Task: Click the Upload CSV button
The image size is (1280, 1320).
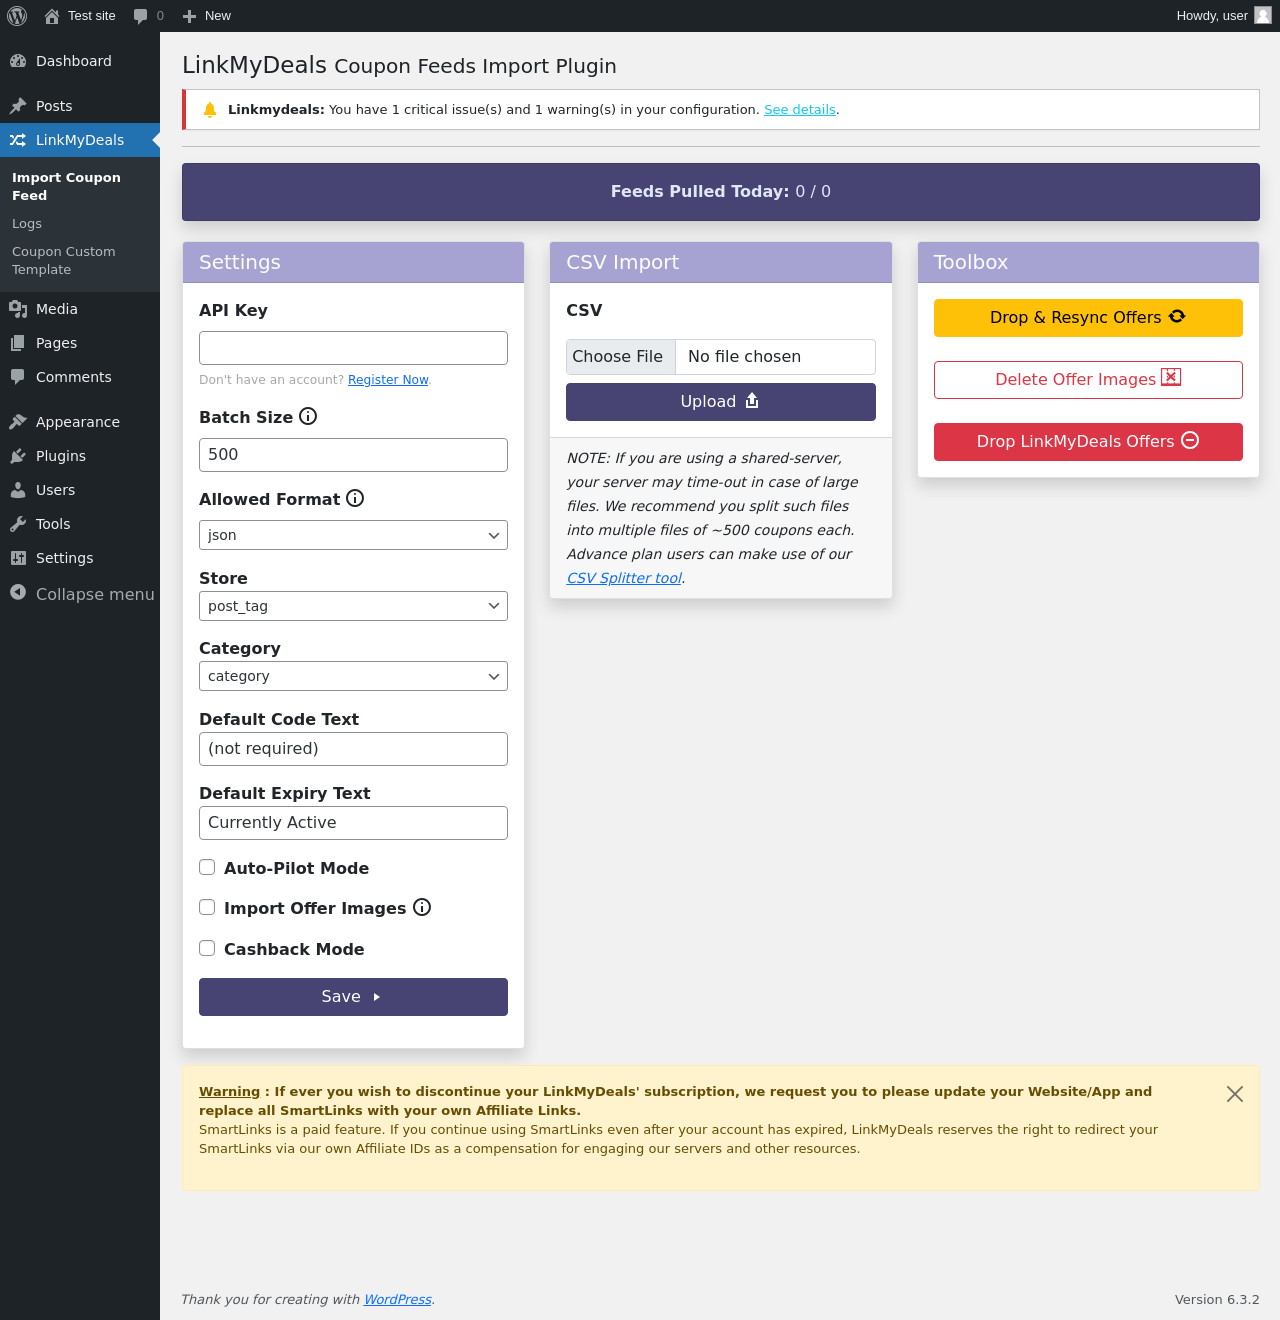Action: 721,402
